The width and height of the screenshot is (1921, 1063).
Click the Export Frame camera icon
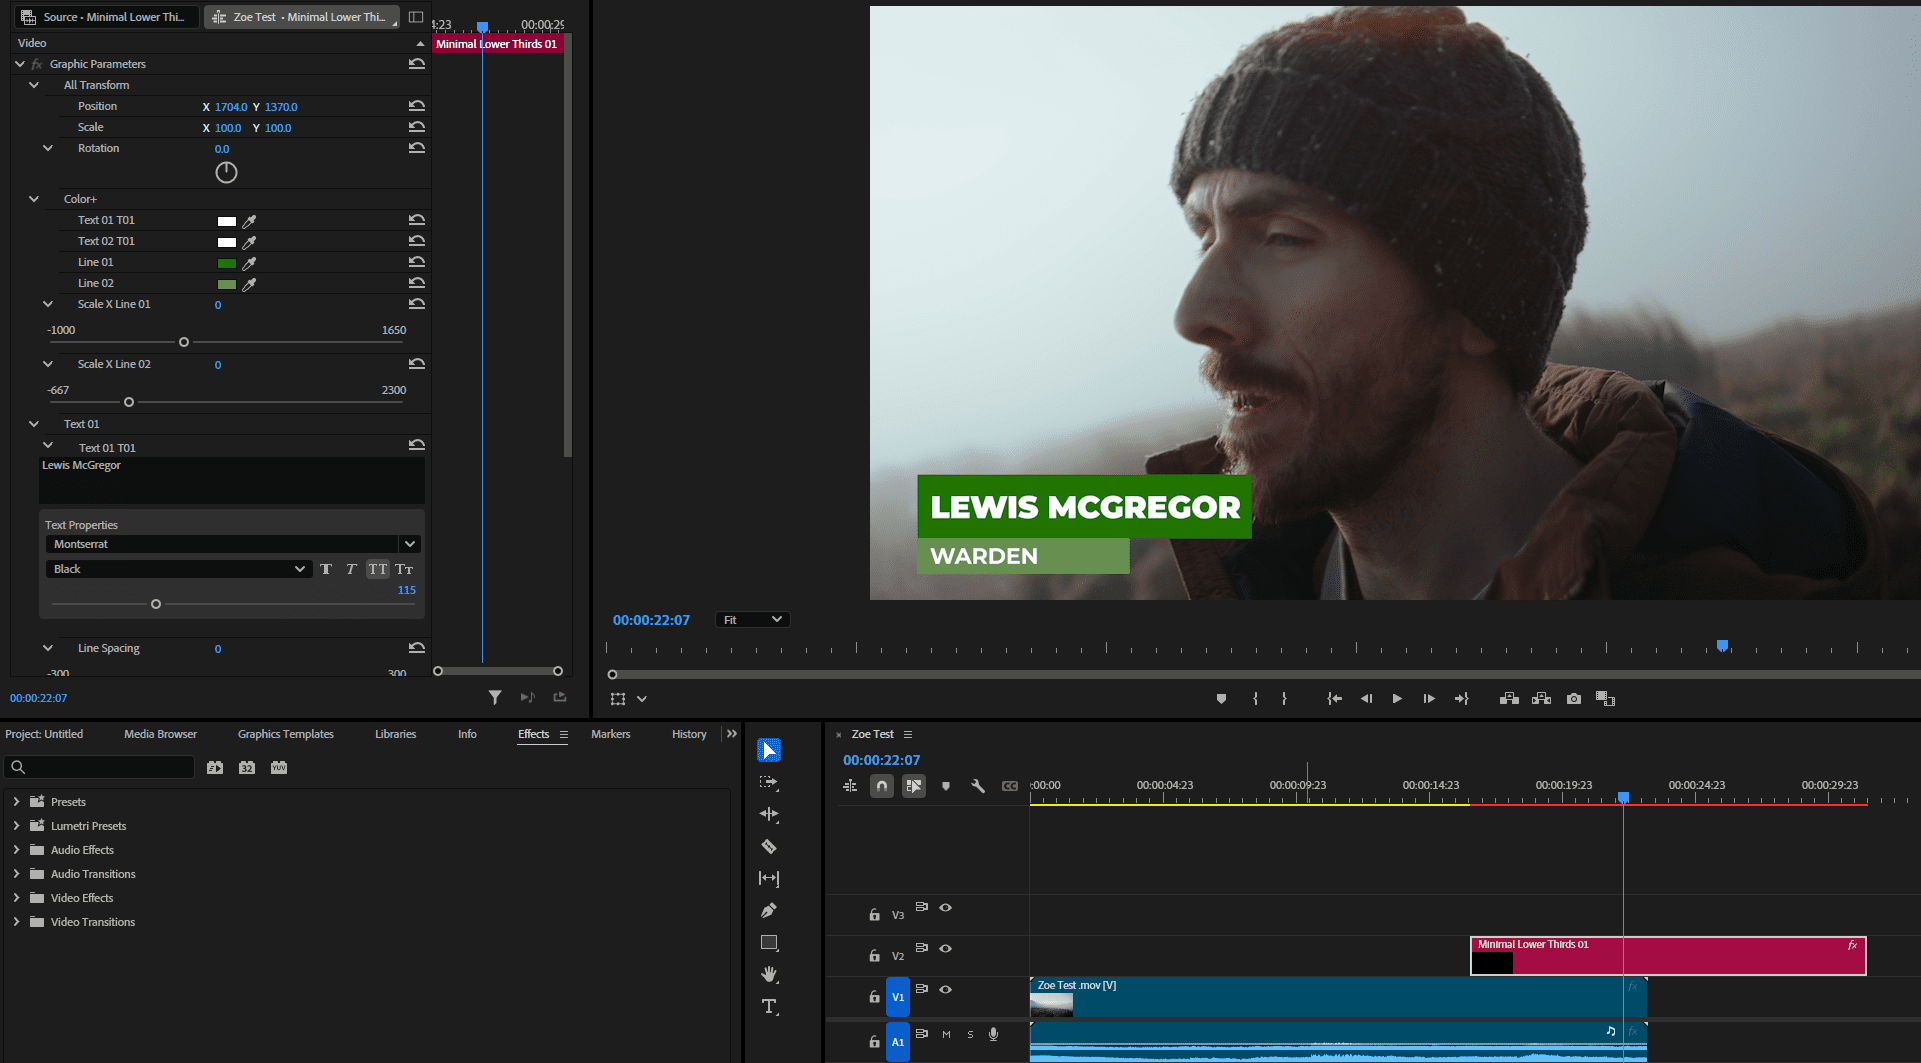pos(1573,698)
